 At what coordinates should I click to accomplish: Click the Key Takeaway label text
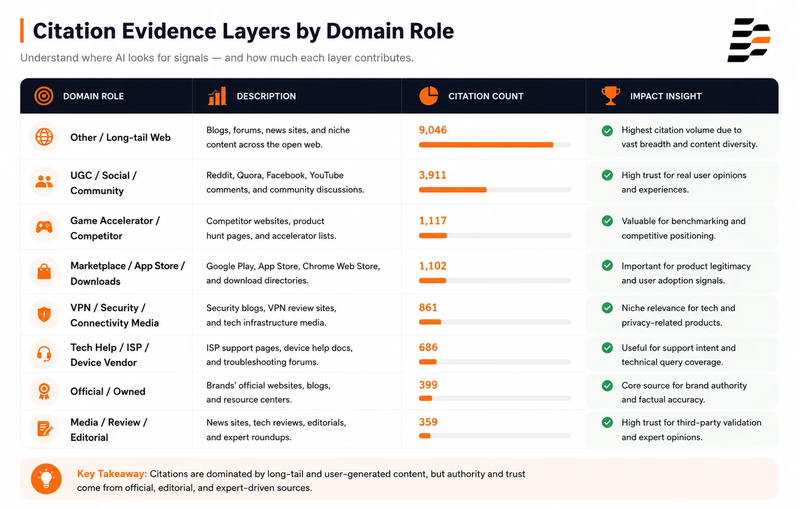112,474
